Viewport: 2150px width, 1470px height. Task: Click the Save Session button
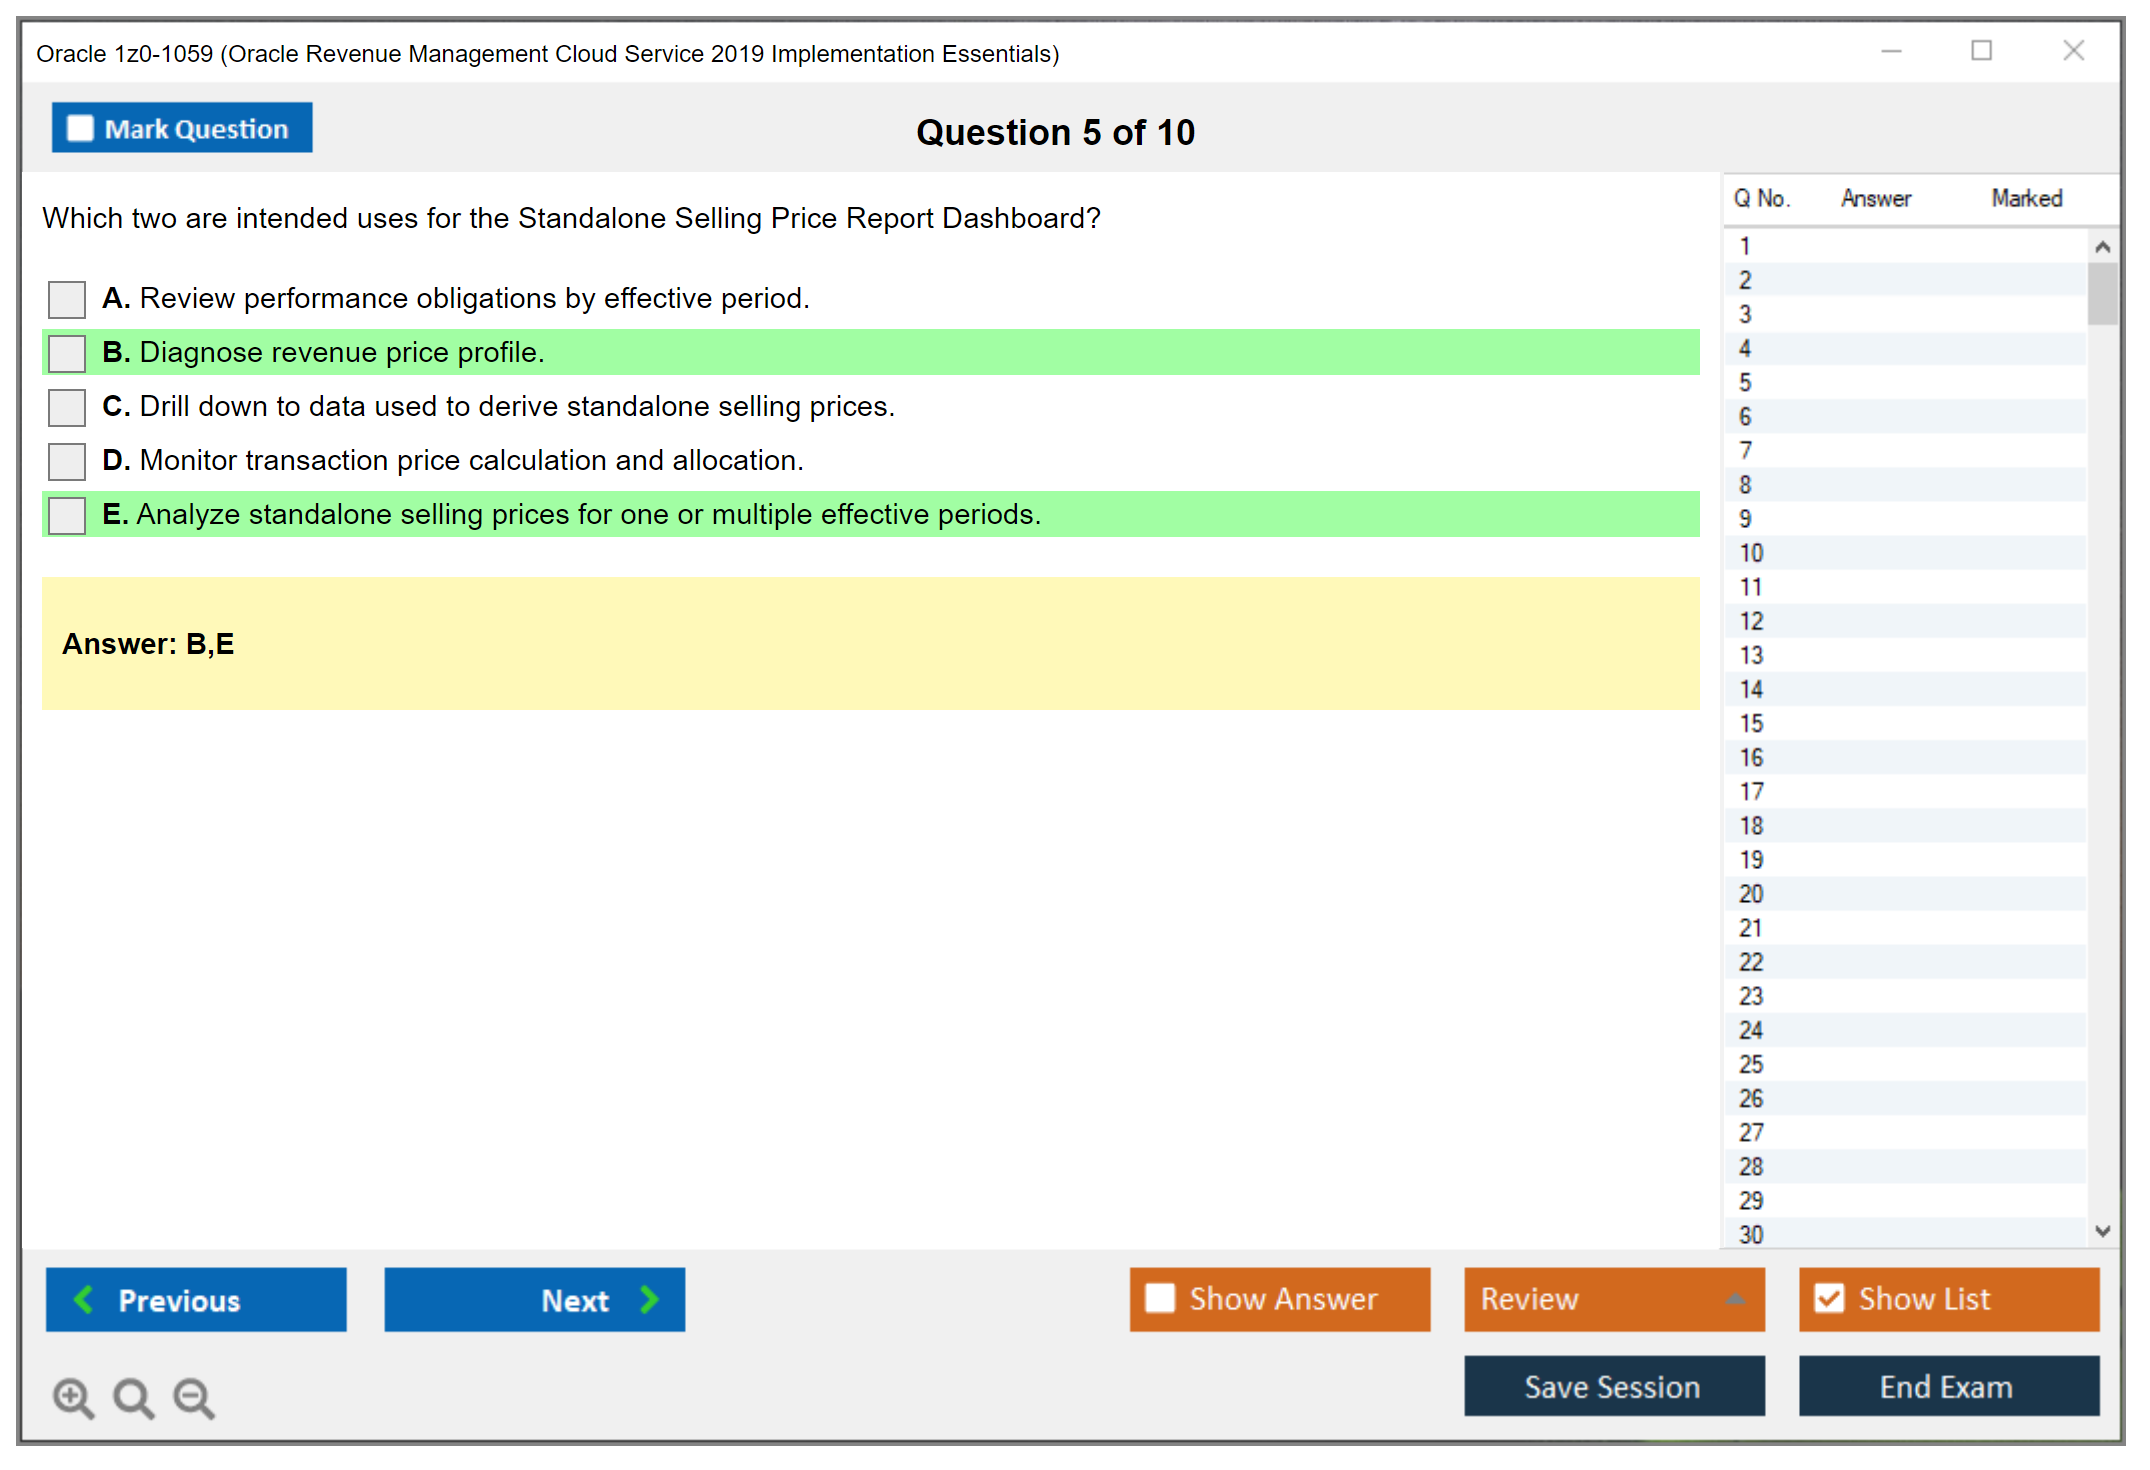click(1613, 1387)
